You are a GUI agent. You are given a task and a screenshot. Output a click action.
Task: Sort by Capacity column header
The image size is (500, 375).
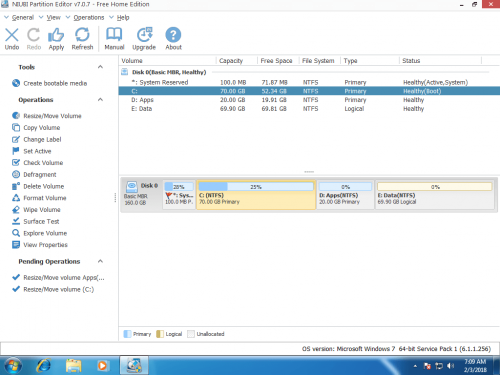coord(237,61)
